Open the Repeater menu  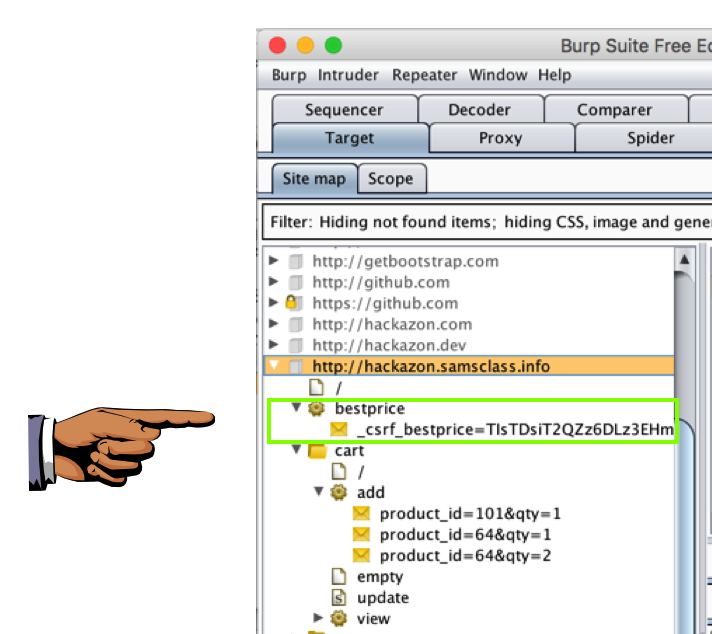click(x=425, y=75)
